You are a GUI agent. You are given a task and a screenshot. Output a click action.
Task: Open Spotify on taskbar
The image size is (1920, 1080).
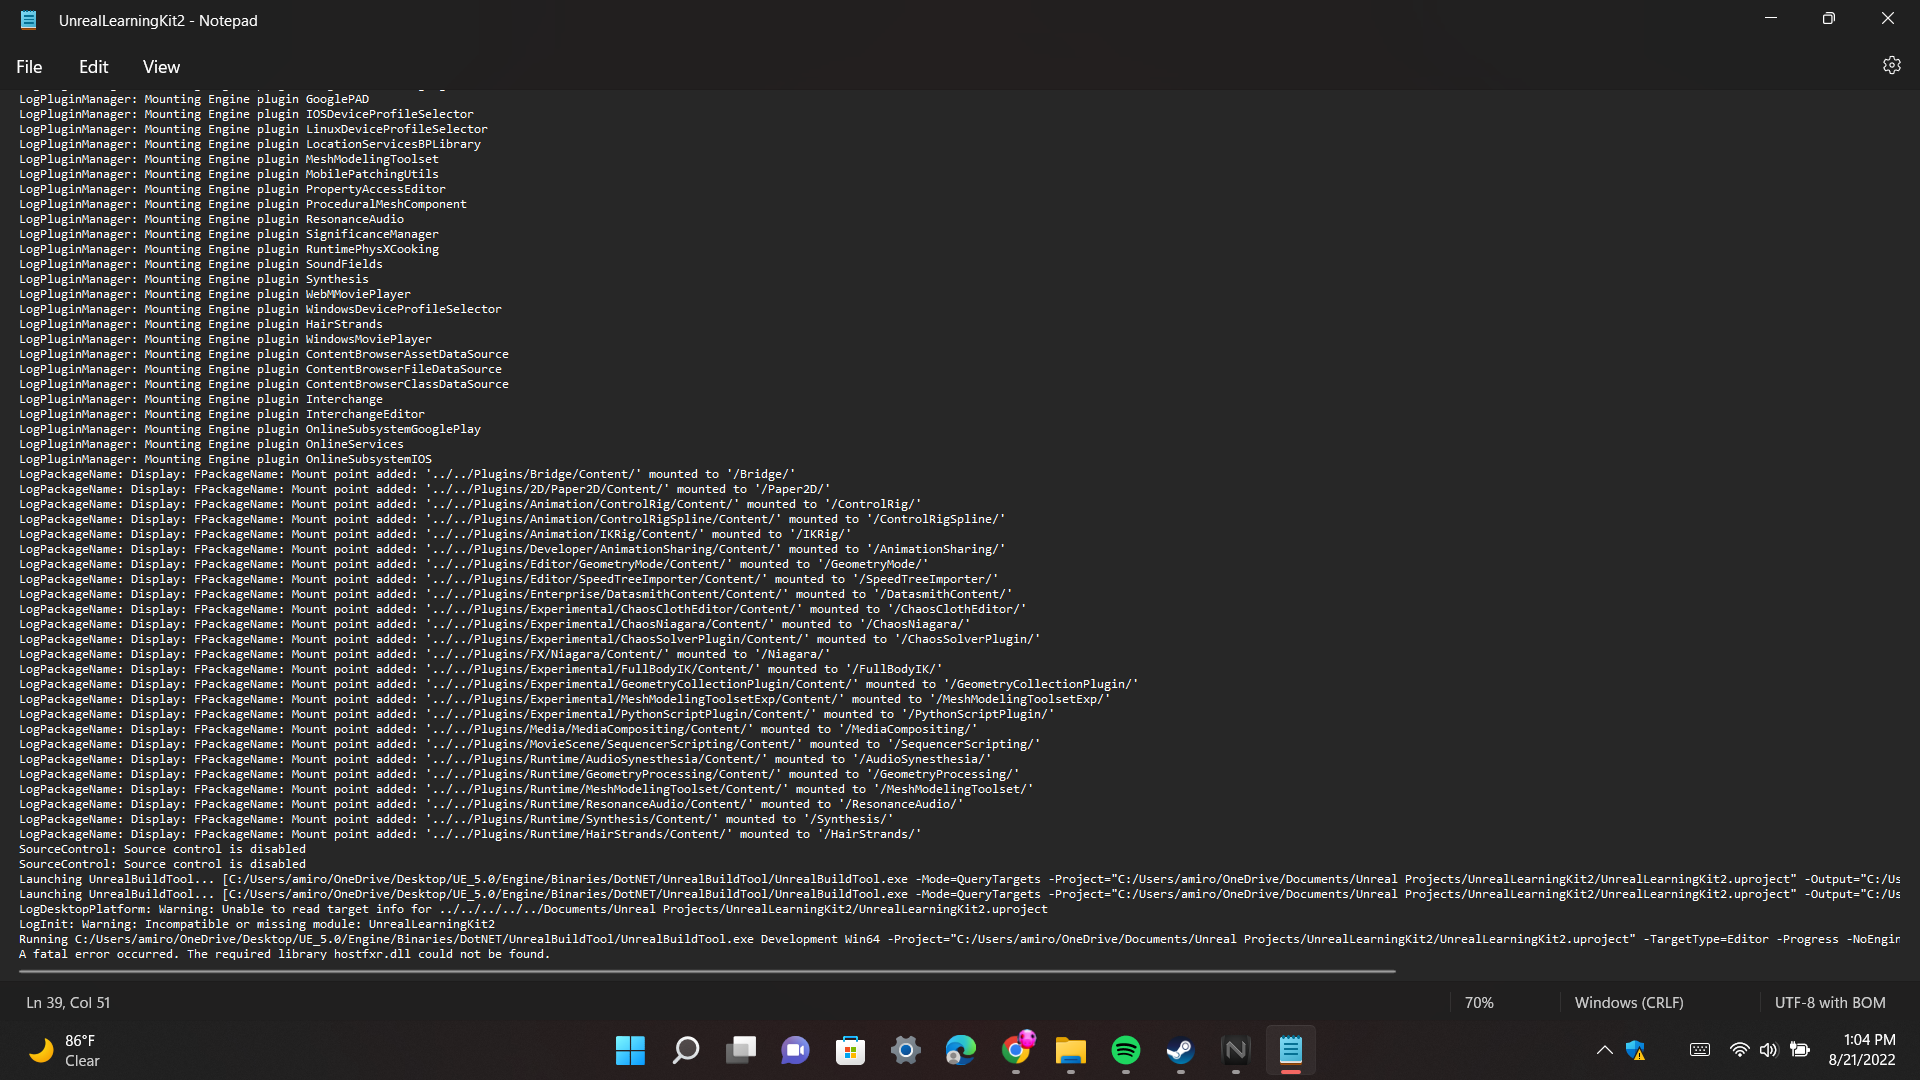click(1126, 1050)
